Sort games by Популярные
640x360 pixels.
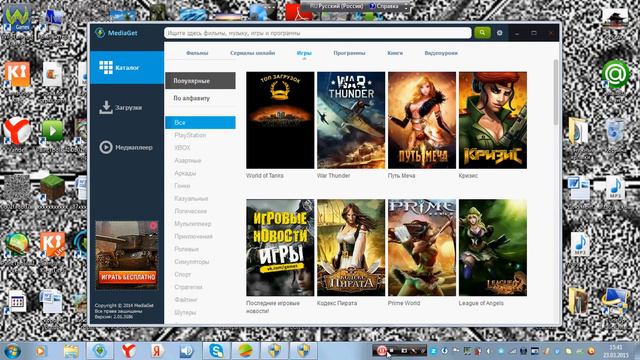tap(200, 81)
